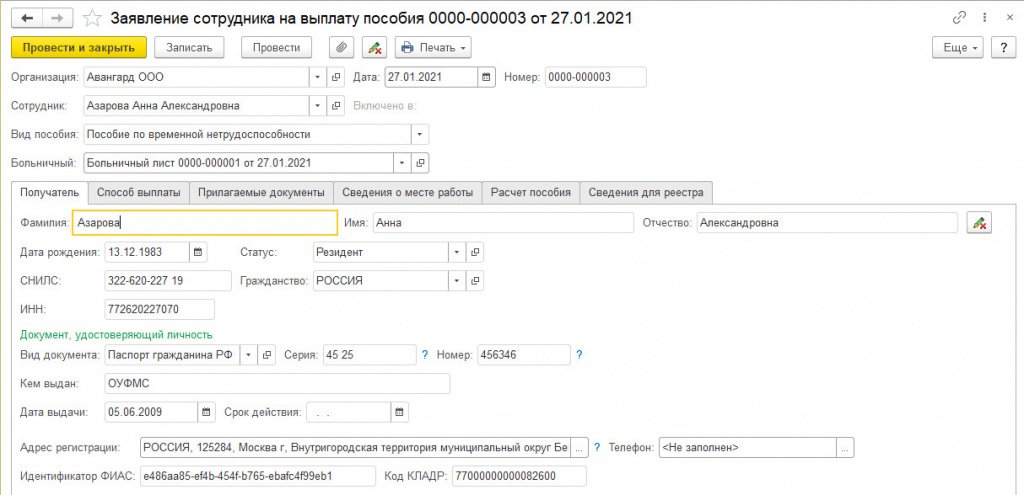Viewport: 1024px width, 495px height.
Task: Open the Еще menu
Action: click(x=957, y=48)
